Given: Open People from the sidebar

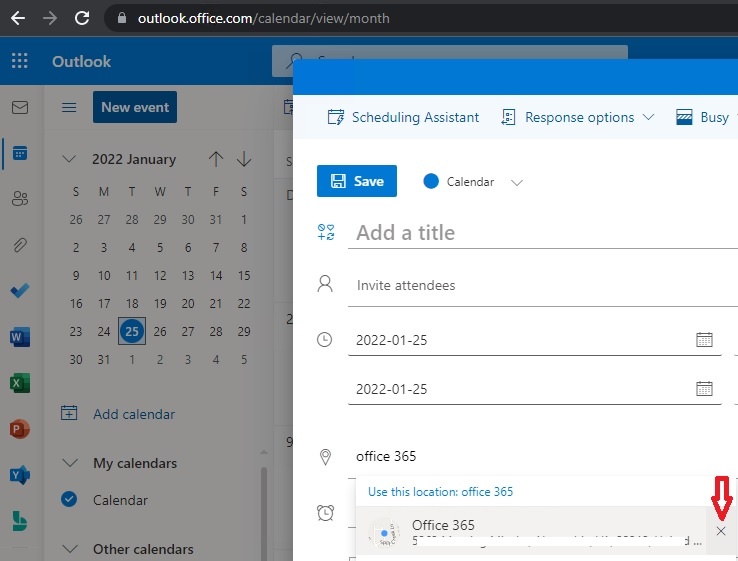Looking at the screenshot, I should [x=20, y=199].
